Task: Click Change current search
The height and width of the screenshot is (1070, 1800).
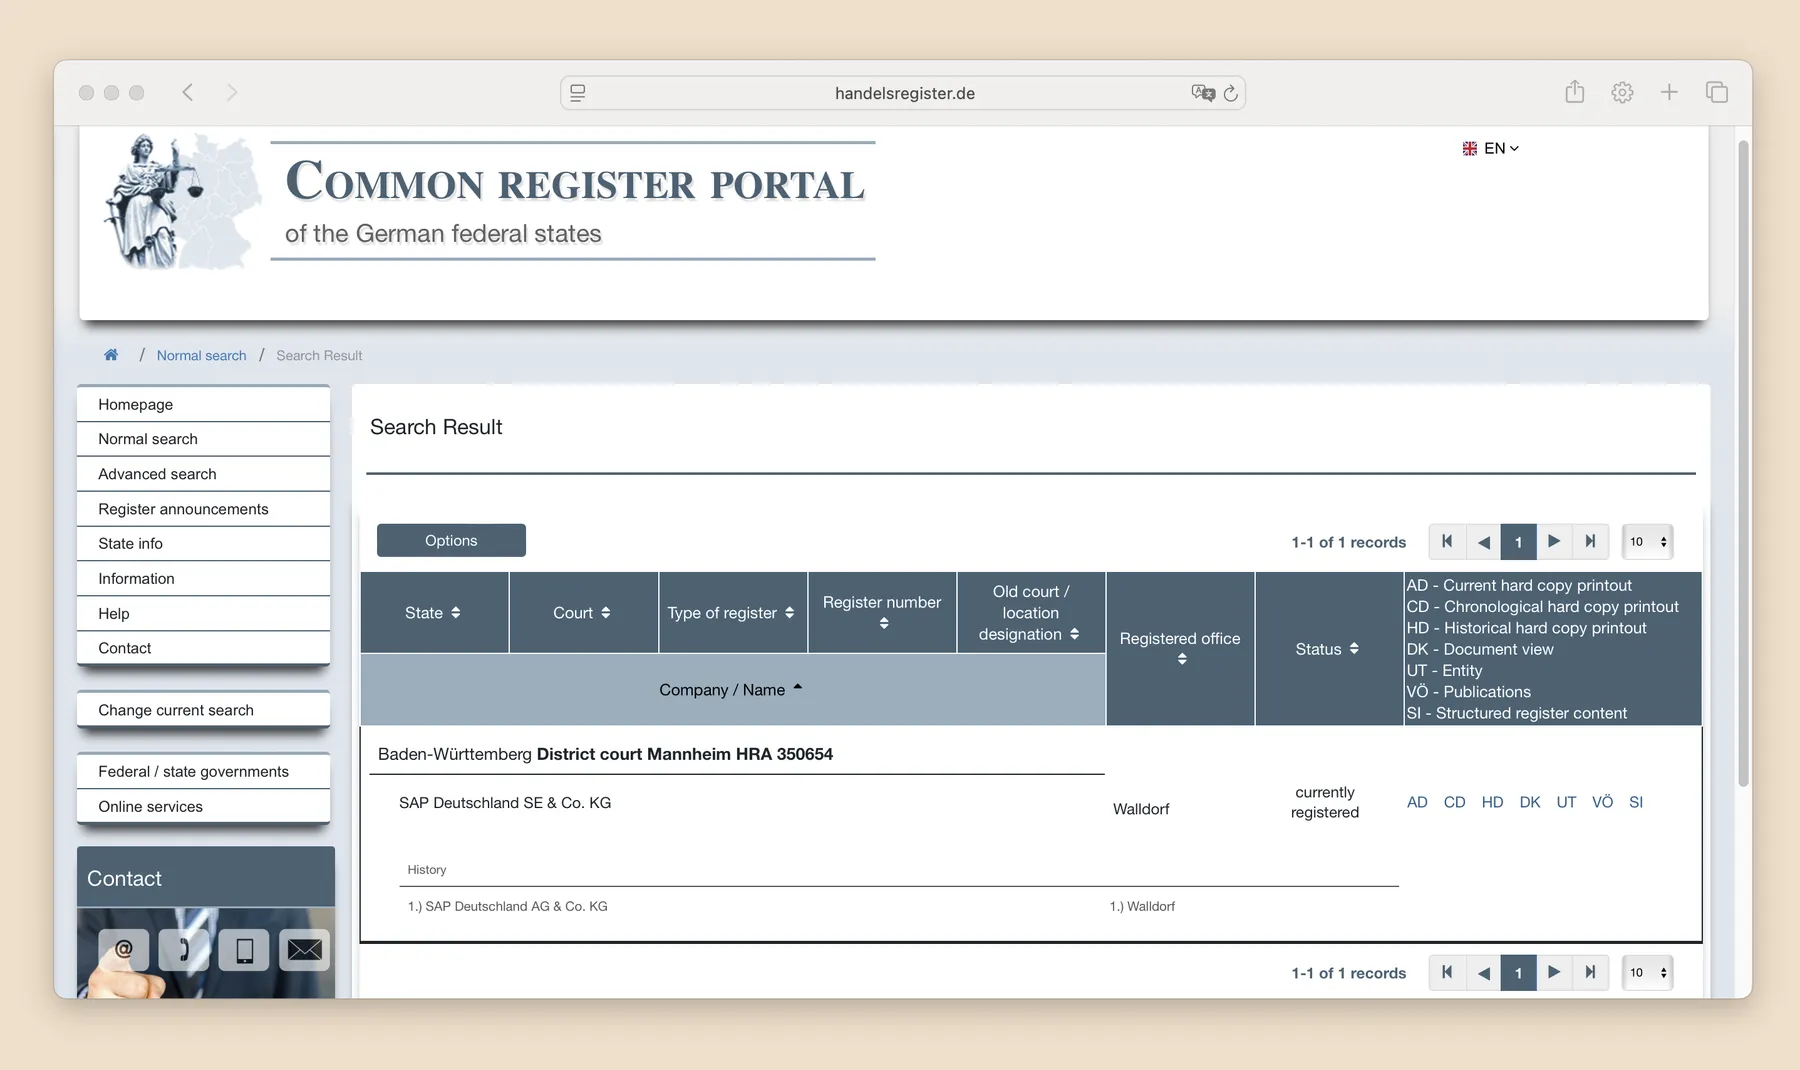Action: pos(203,710)
